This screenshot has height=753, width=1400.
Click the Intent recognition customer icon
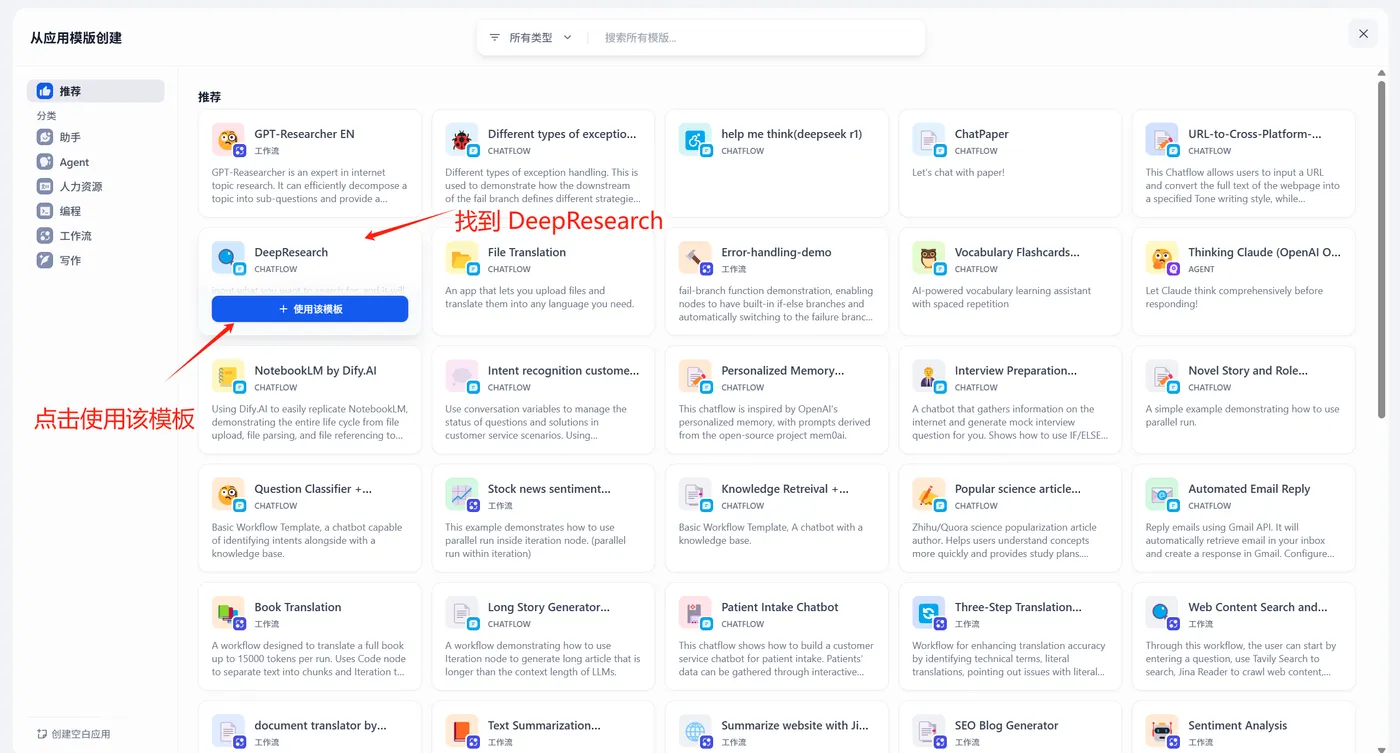click(461, 375)
